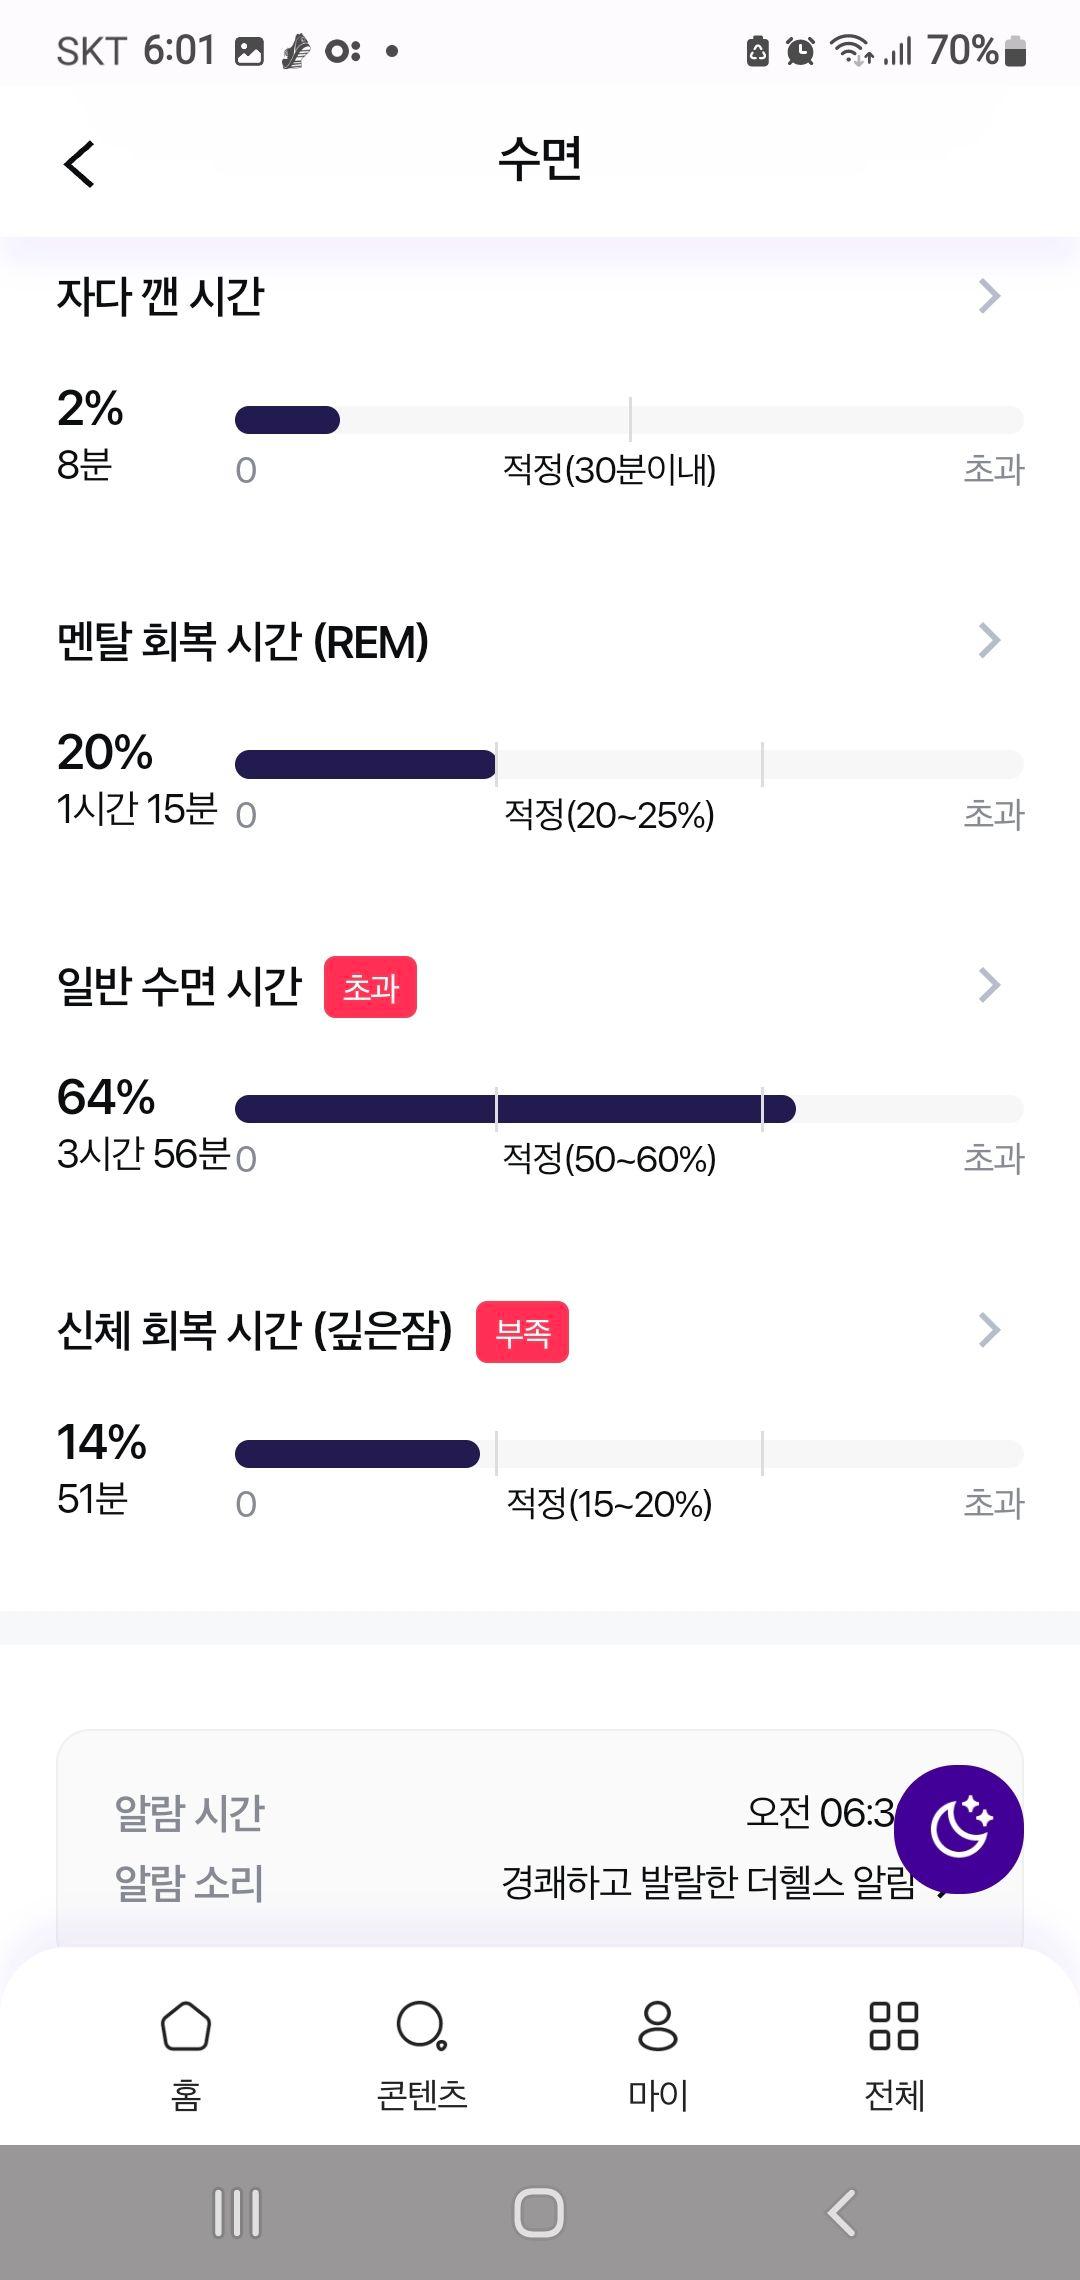Screen dimensions: 1080x2280
Task: Expand 신체 회복 시간 (깊은잠) chevron
Action: click(x=989, y=1330)
